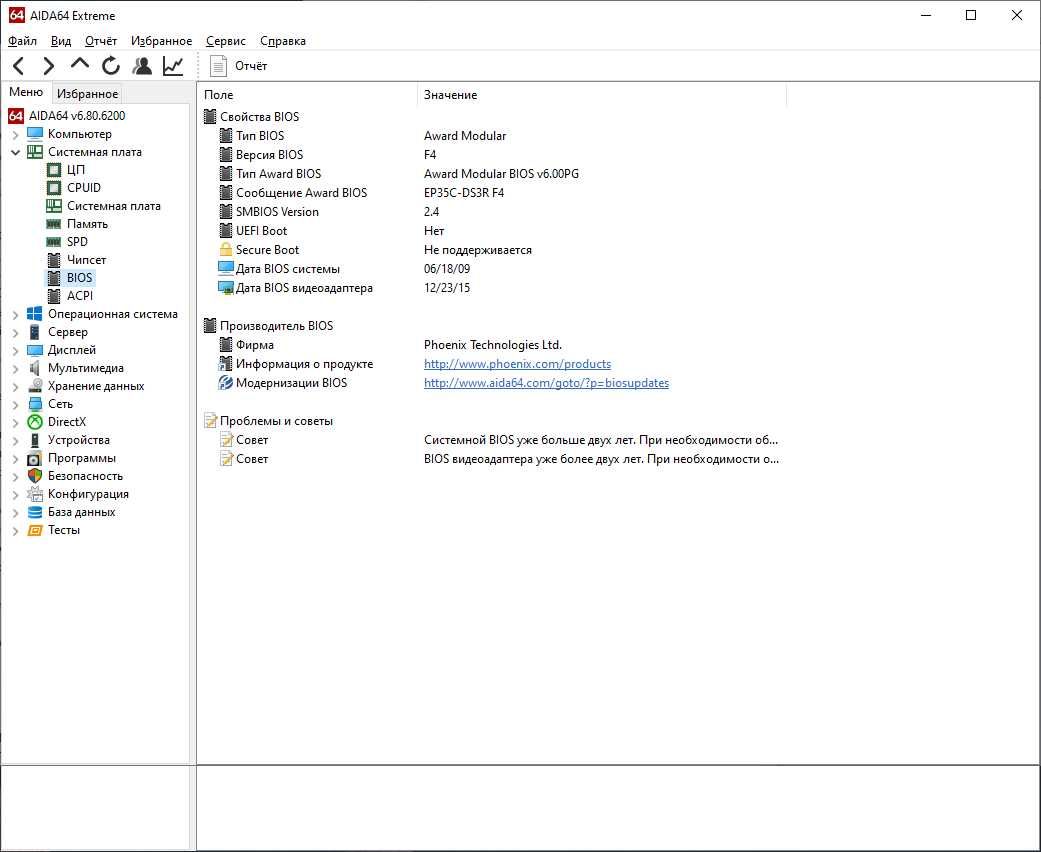Click the Безопасность shield icon

click(x=35, y=475)
